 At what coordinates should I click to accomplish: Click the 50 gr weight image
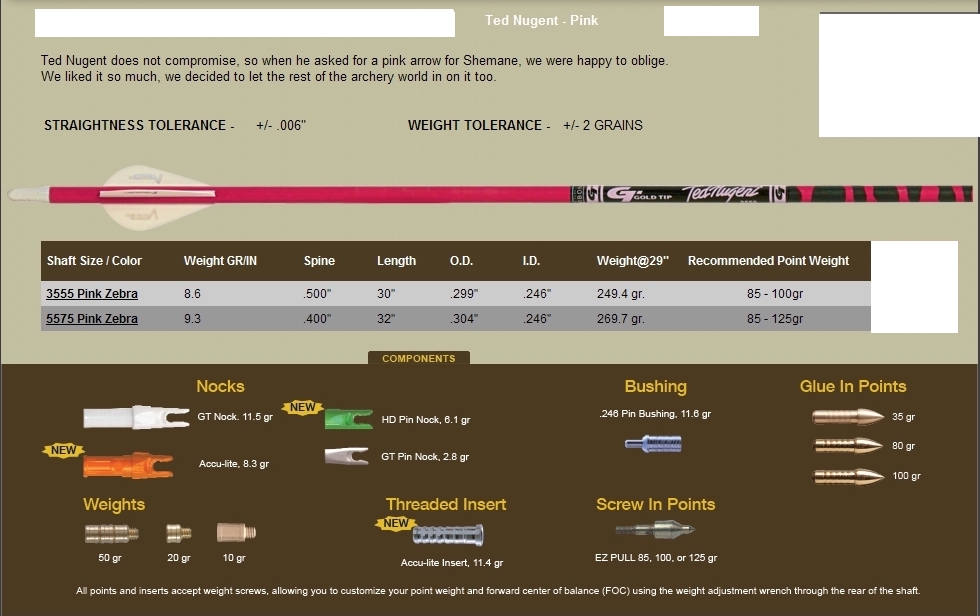coord(112,533)
